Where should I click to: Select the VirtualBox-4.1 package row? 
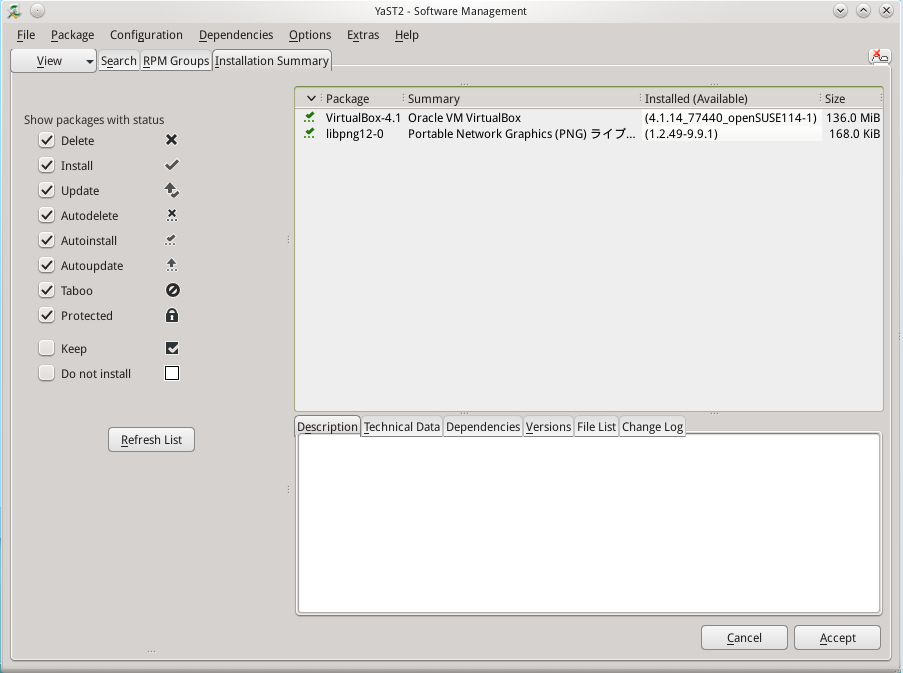click(x=589, y=117)
